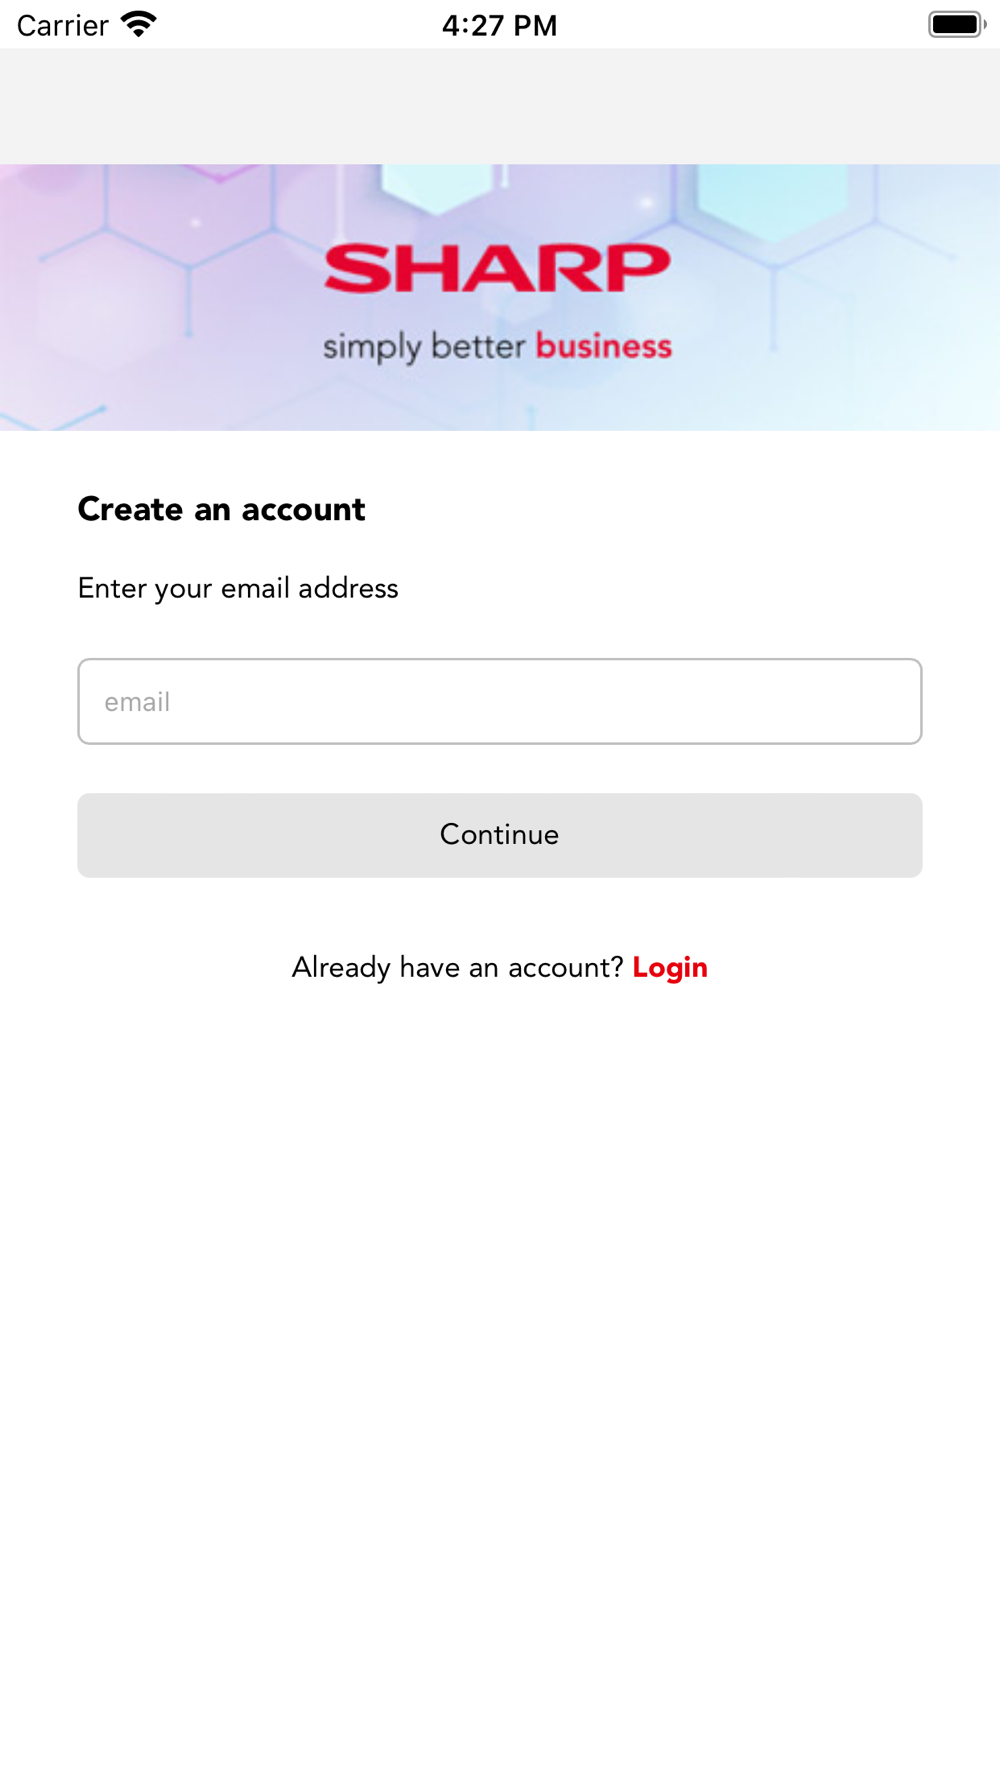Click the email input field
The image size is (1000, 1778).
click(x=500, y=701)
